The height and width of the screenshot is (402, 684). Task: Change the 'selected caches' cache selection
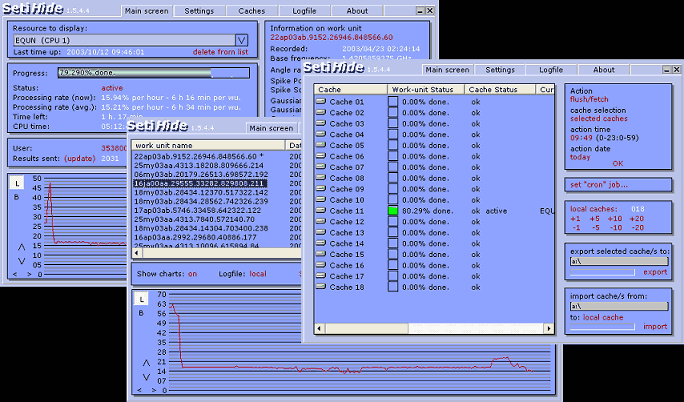599,119
